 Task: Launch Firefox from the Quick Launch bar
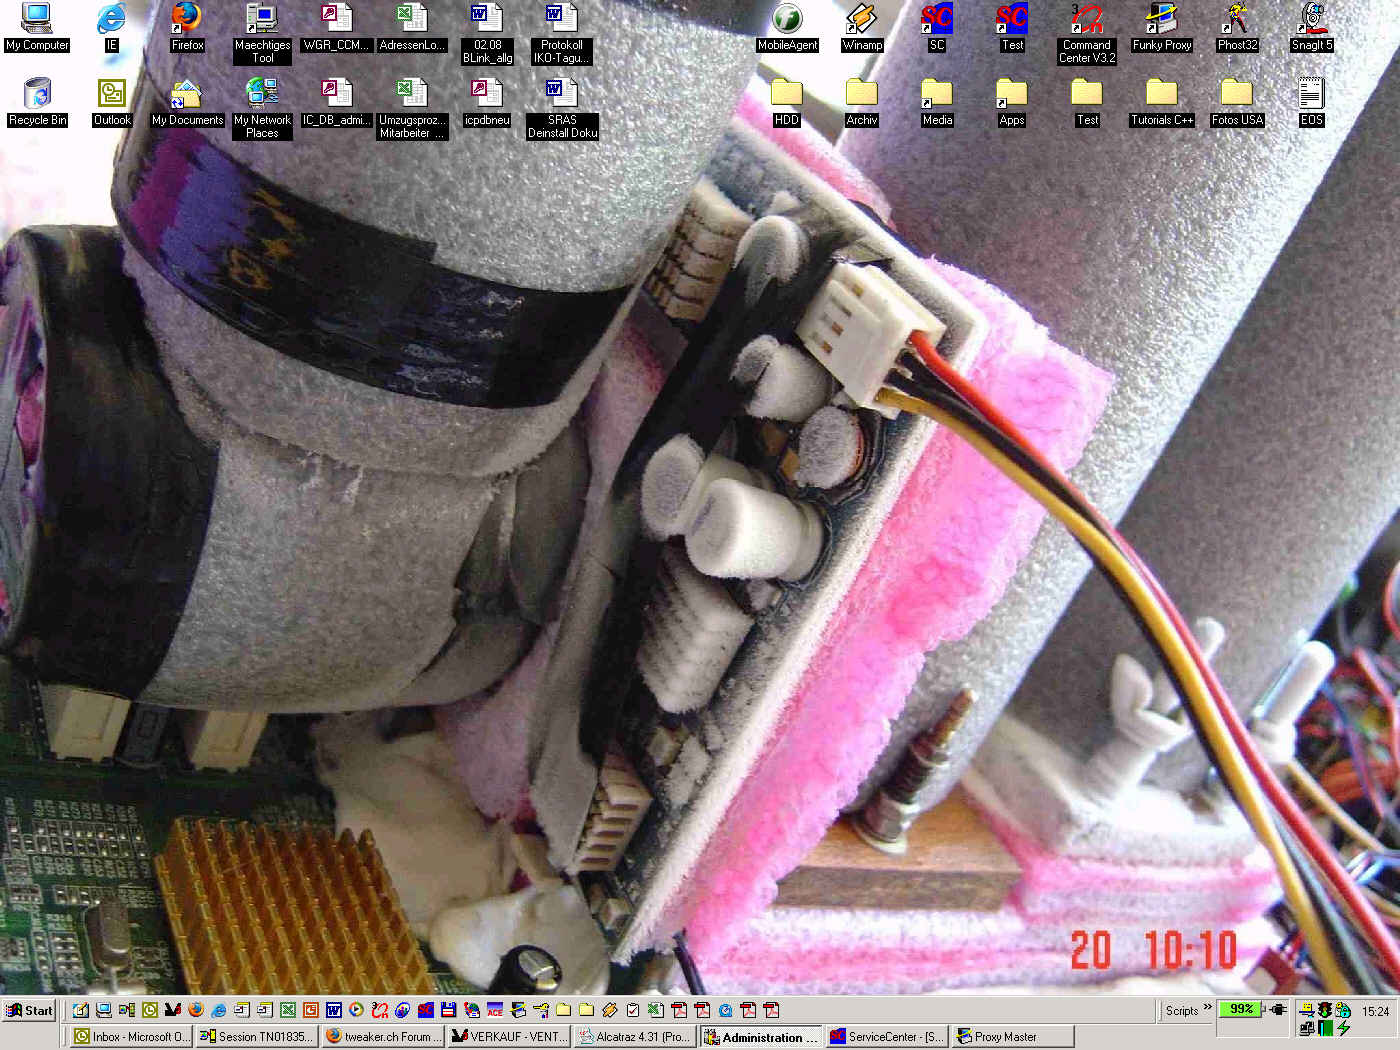[196, 1010]
